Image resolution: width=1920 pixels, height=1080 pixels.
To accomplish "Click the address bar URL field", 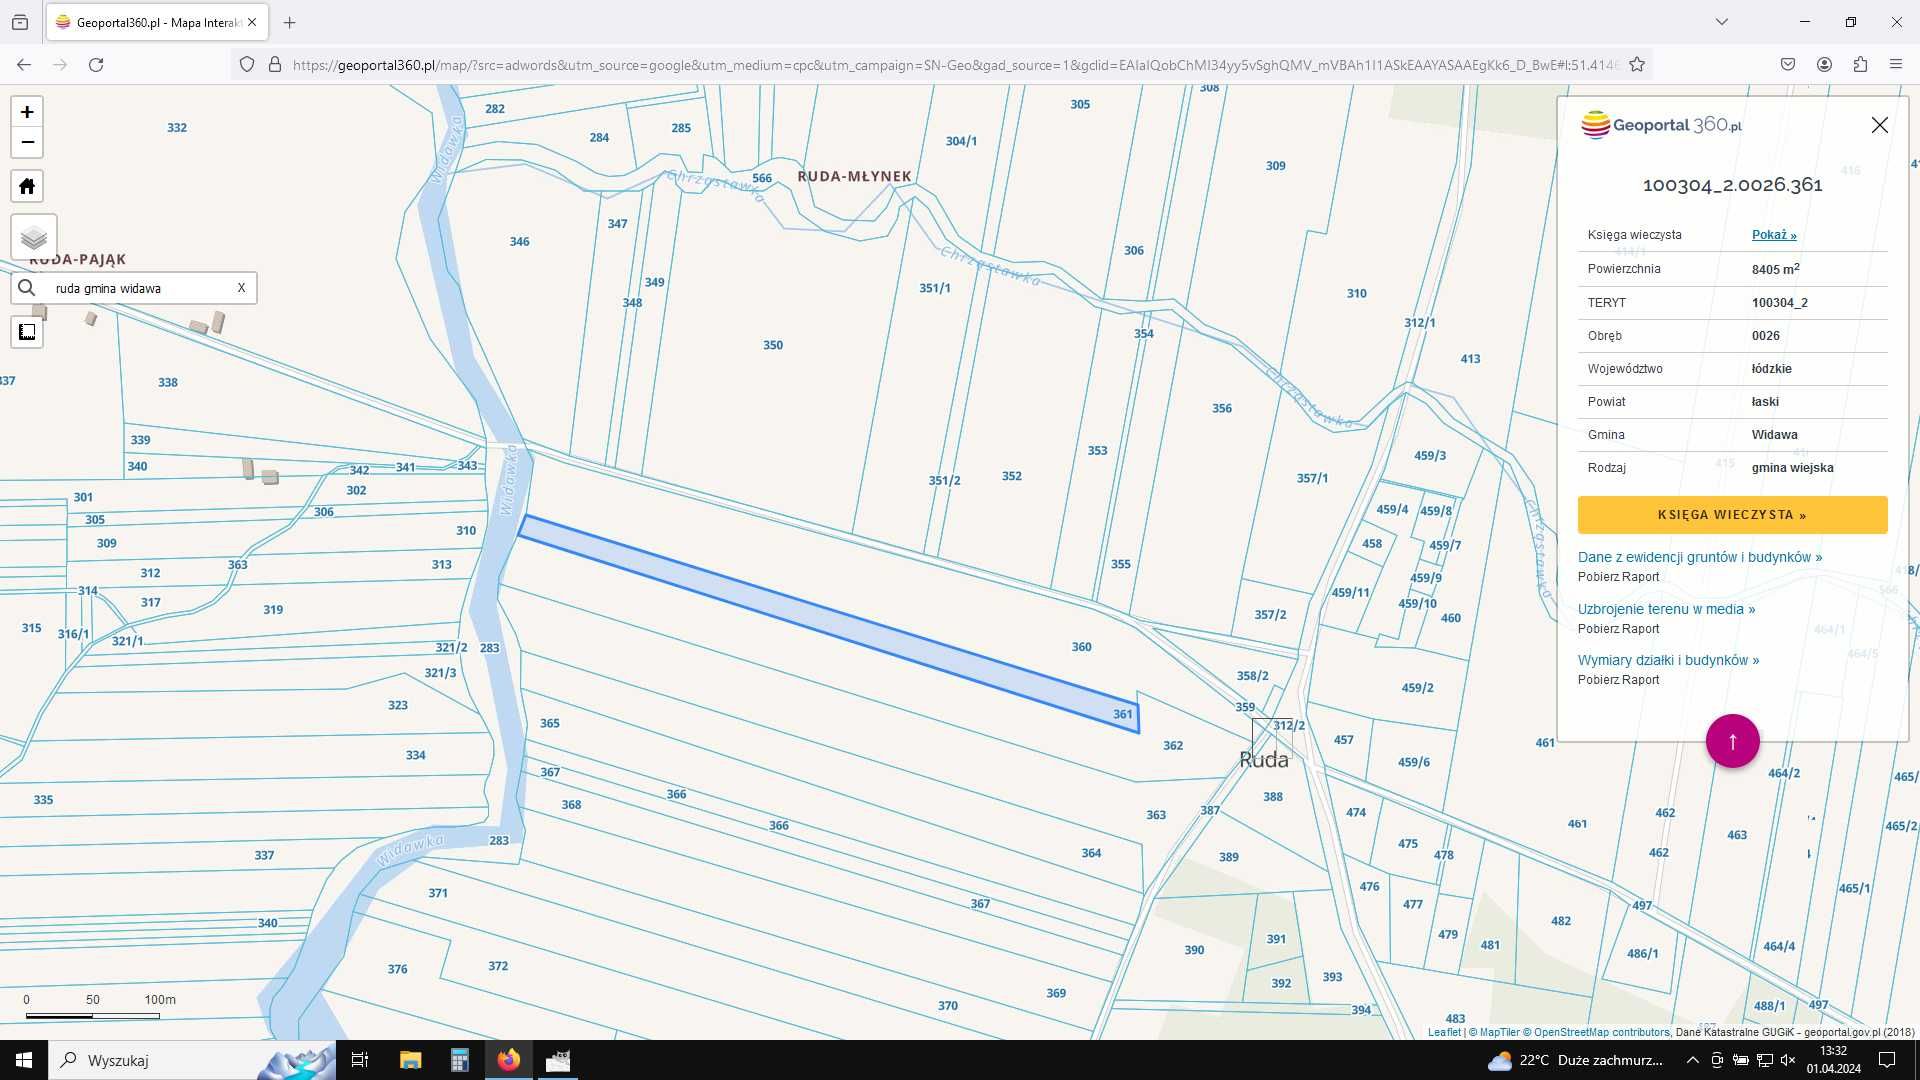I will 955,65.
